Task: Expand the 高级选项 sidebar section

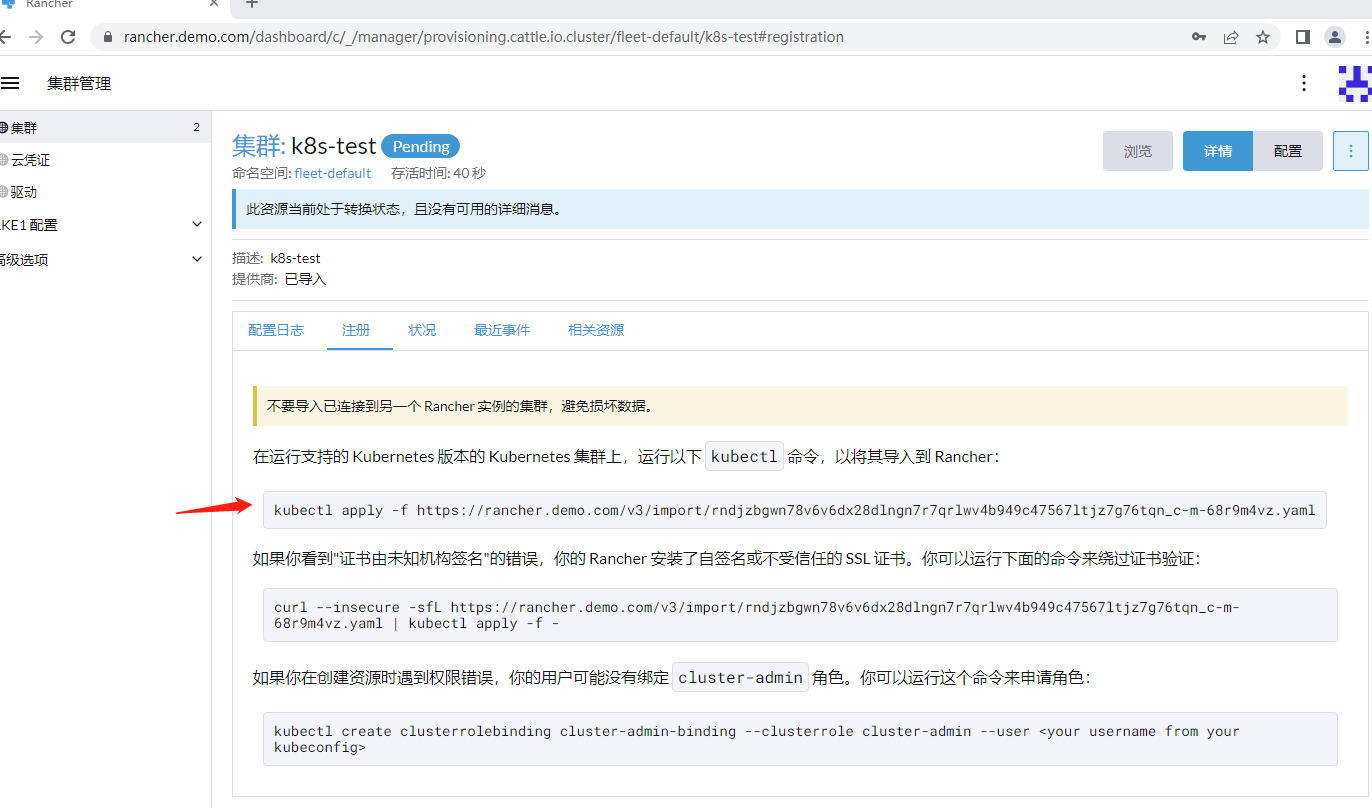Action: click(104, 259)
